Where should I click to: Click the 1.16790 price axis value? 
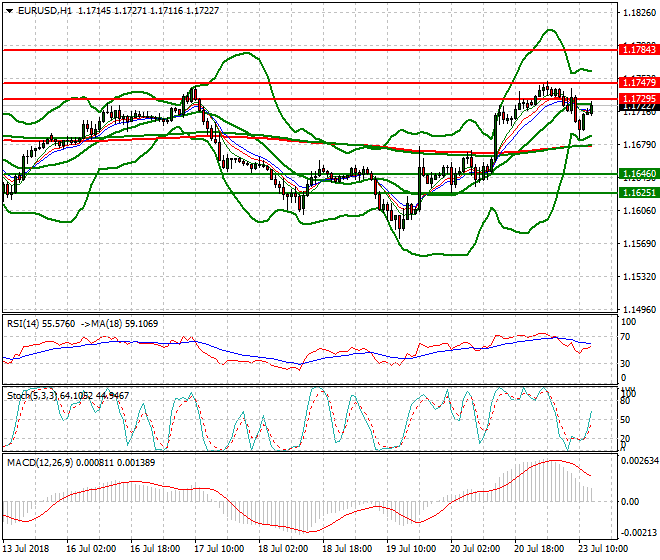click(639, 144)
